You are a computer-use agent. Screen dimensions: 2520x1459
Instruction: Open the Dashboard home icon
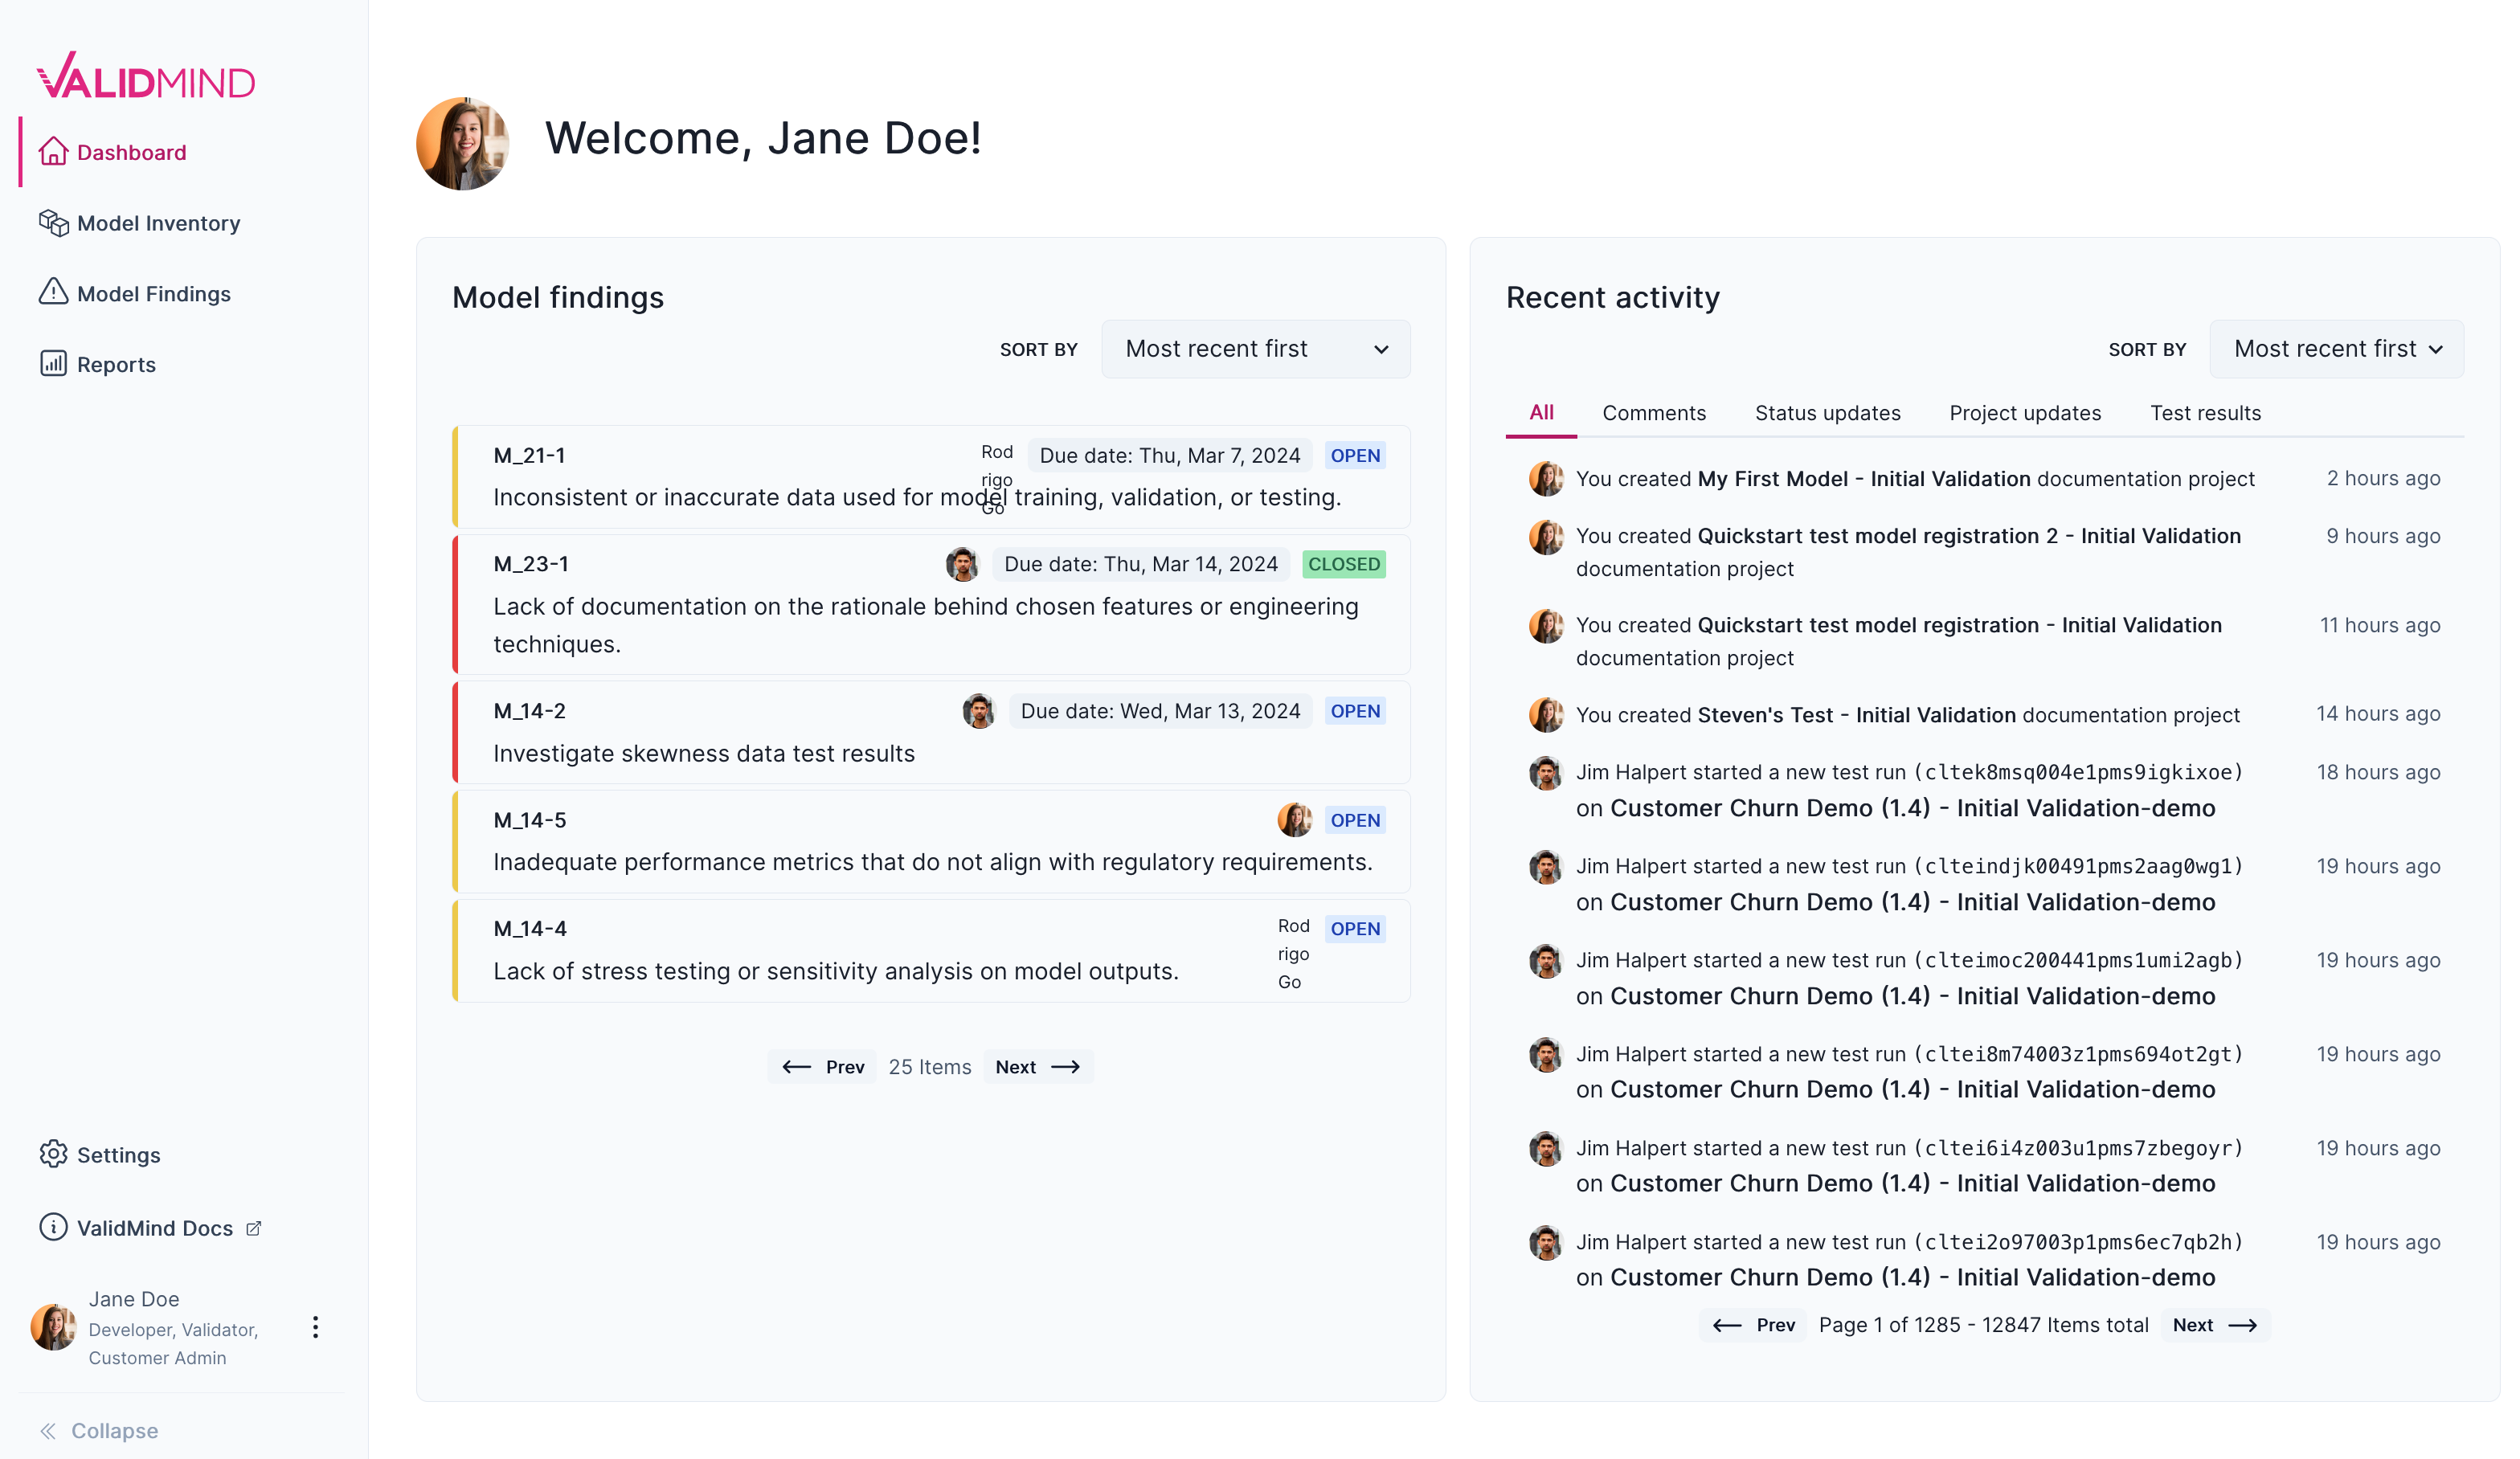(x=54, y=151)
